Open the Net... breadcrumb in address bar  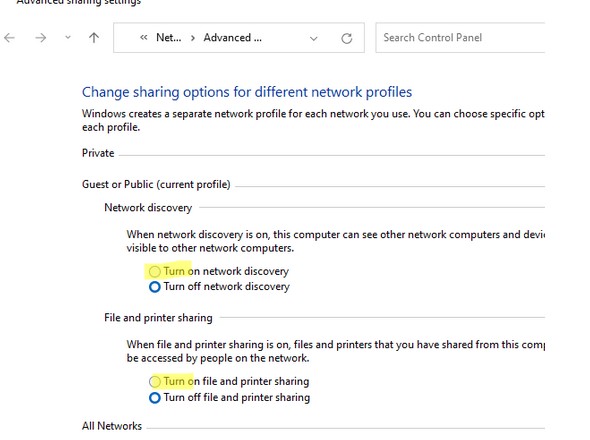pos(169,38)
